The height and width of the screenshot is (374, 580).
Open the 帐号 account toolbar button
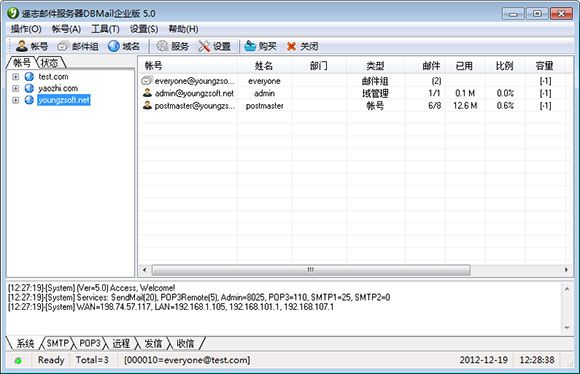point(32,46)
